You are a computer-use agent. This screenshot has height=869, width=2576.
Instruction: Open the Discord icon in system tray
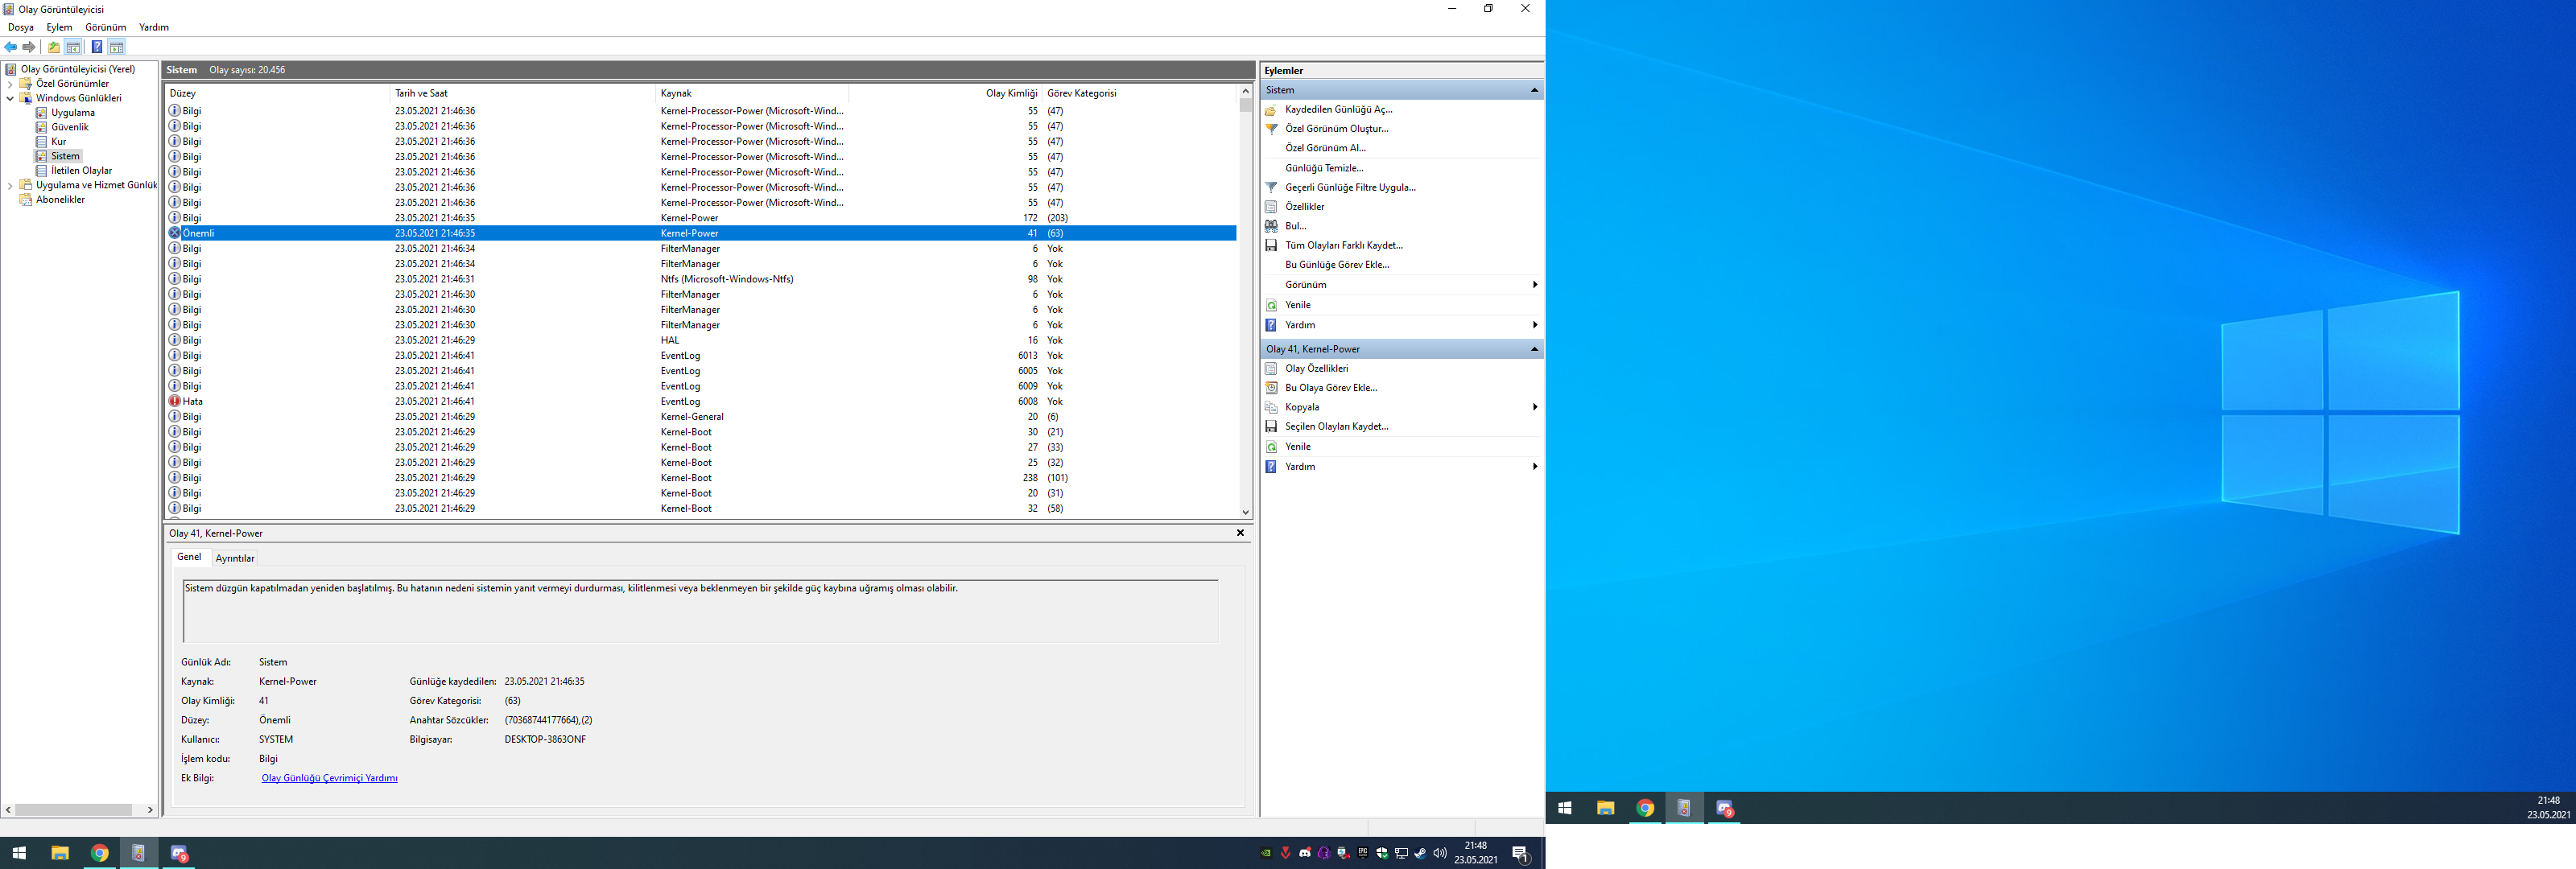(x=1305, y=853)
